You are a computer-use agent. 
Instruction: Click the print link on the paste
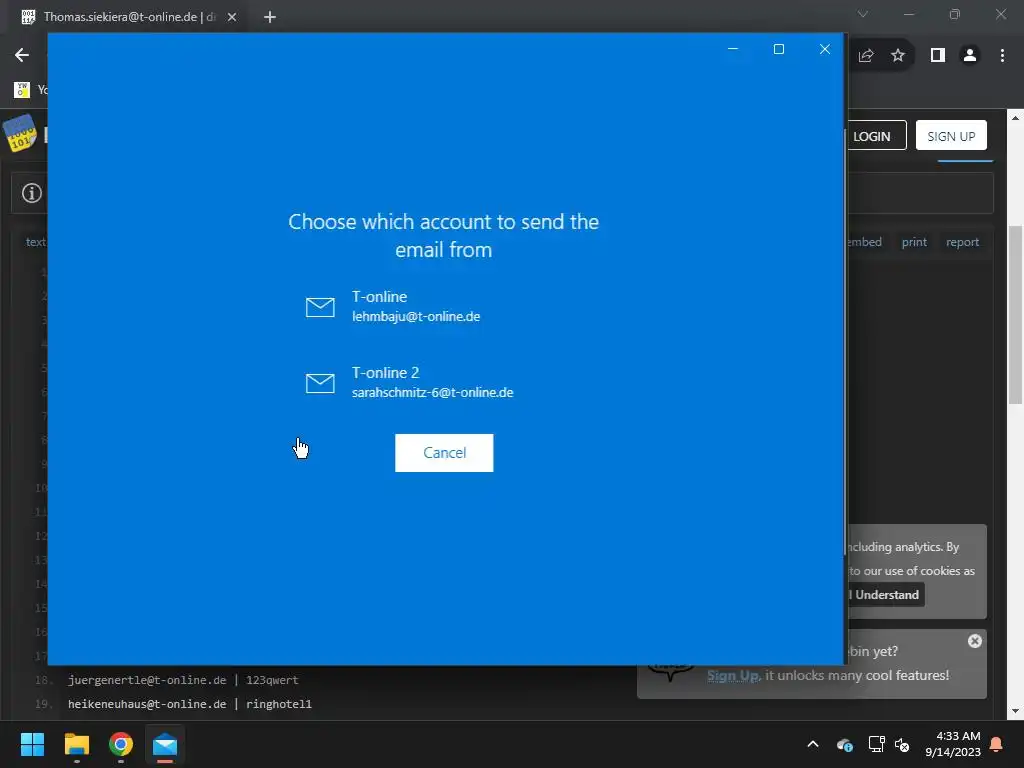tap(914, 242)
